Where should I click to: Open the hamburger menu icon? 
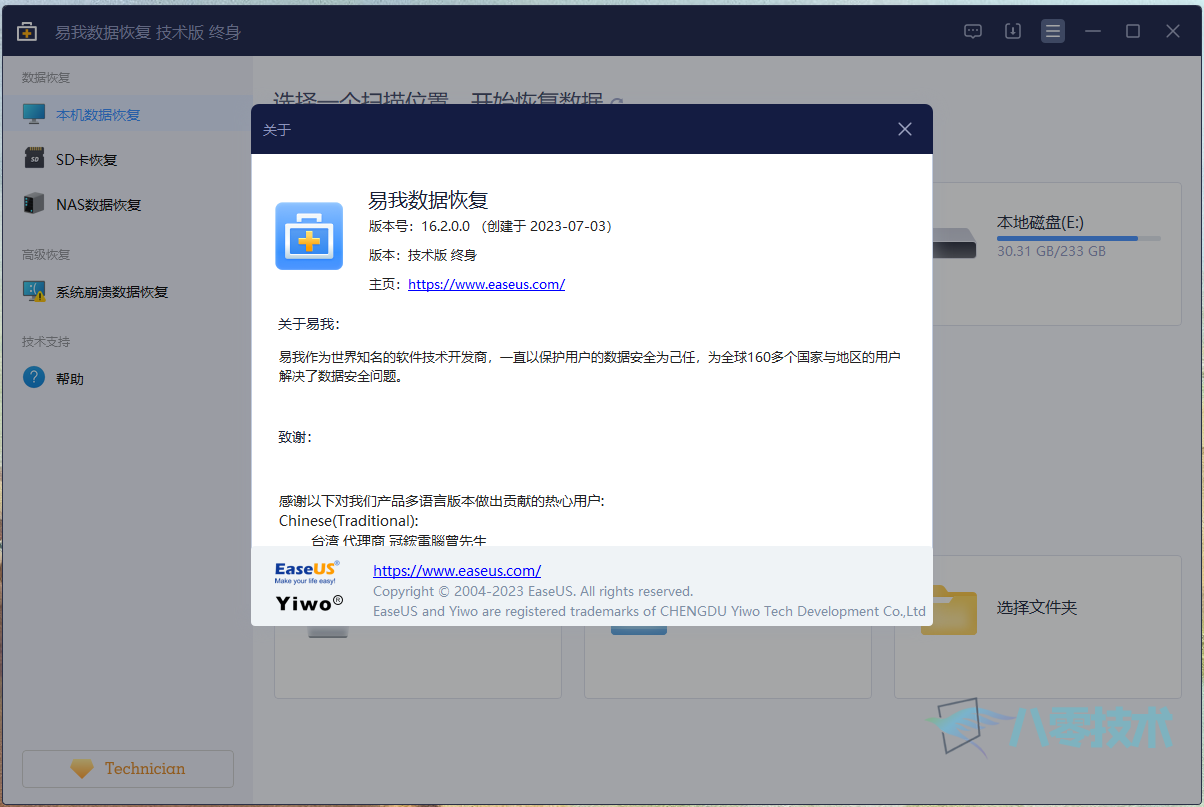click(1053, 31)
